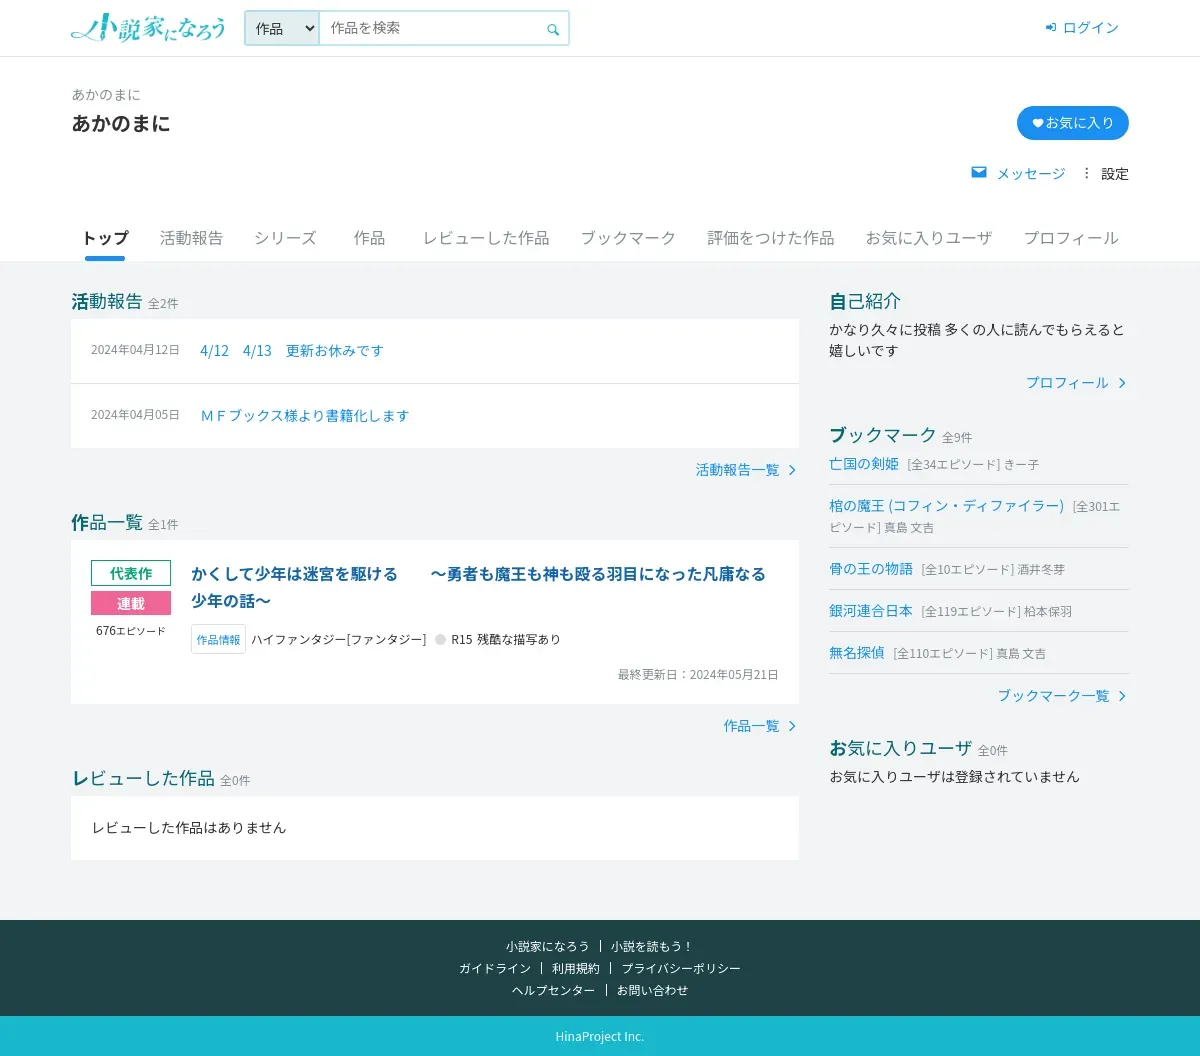The height and width of the screenshot is (1056, 1200).
Task: Open the ＭＦブックス様より書籍化します report
Action: (304, 416)
